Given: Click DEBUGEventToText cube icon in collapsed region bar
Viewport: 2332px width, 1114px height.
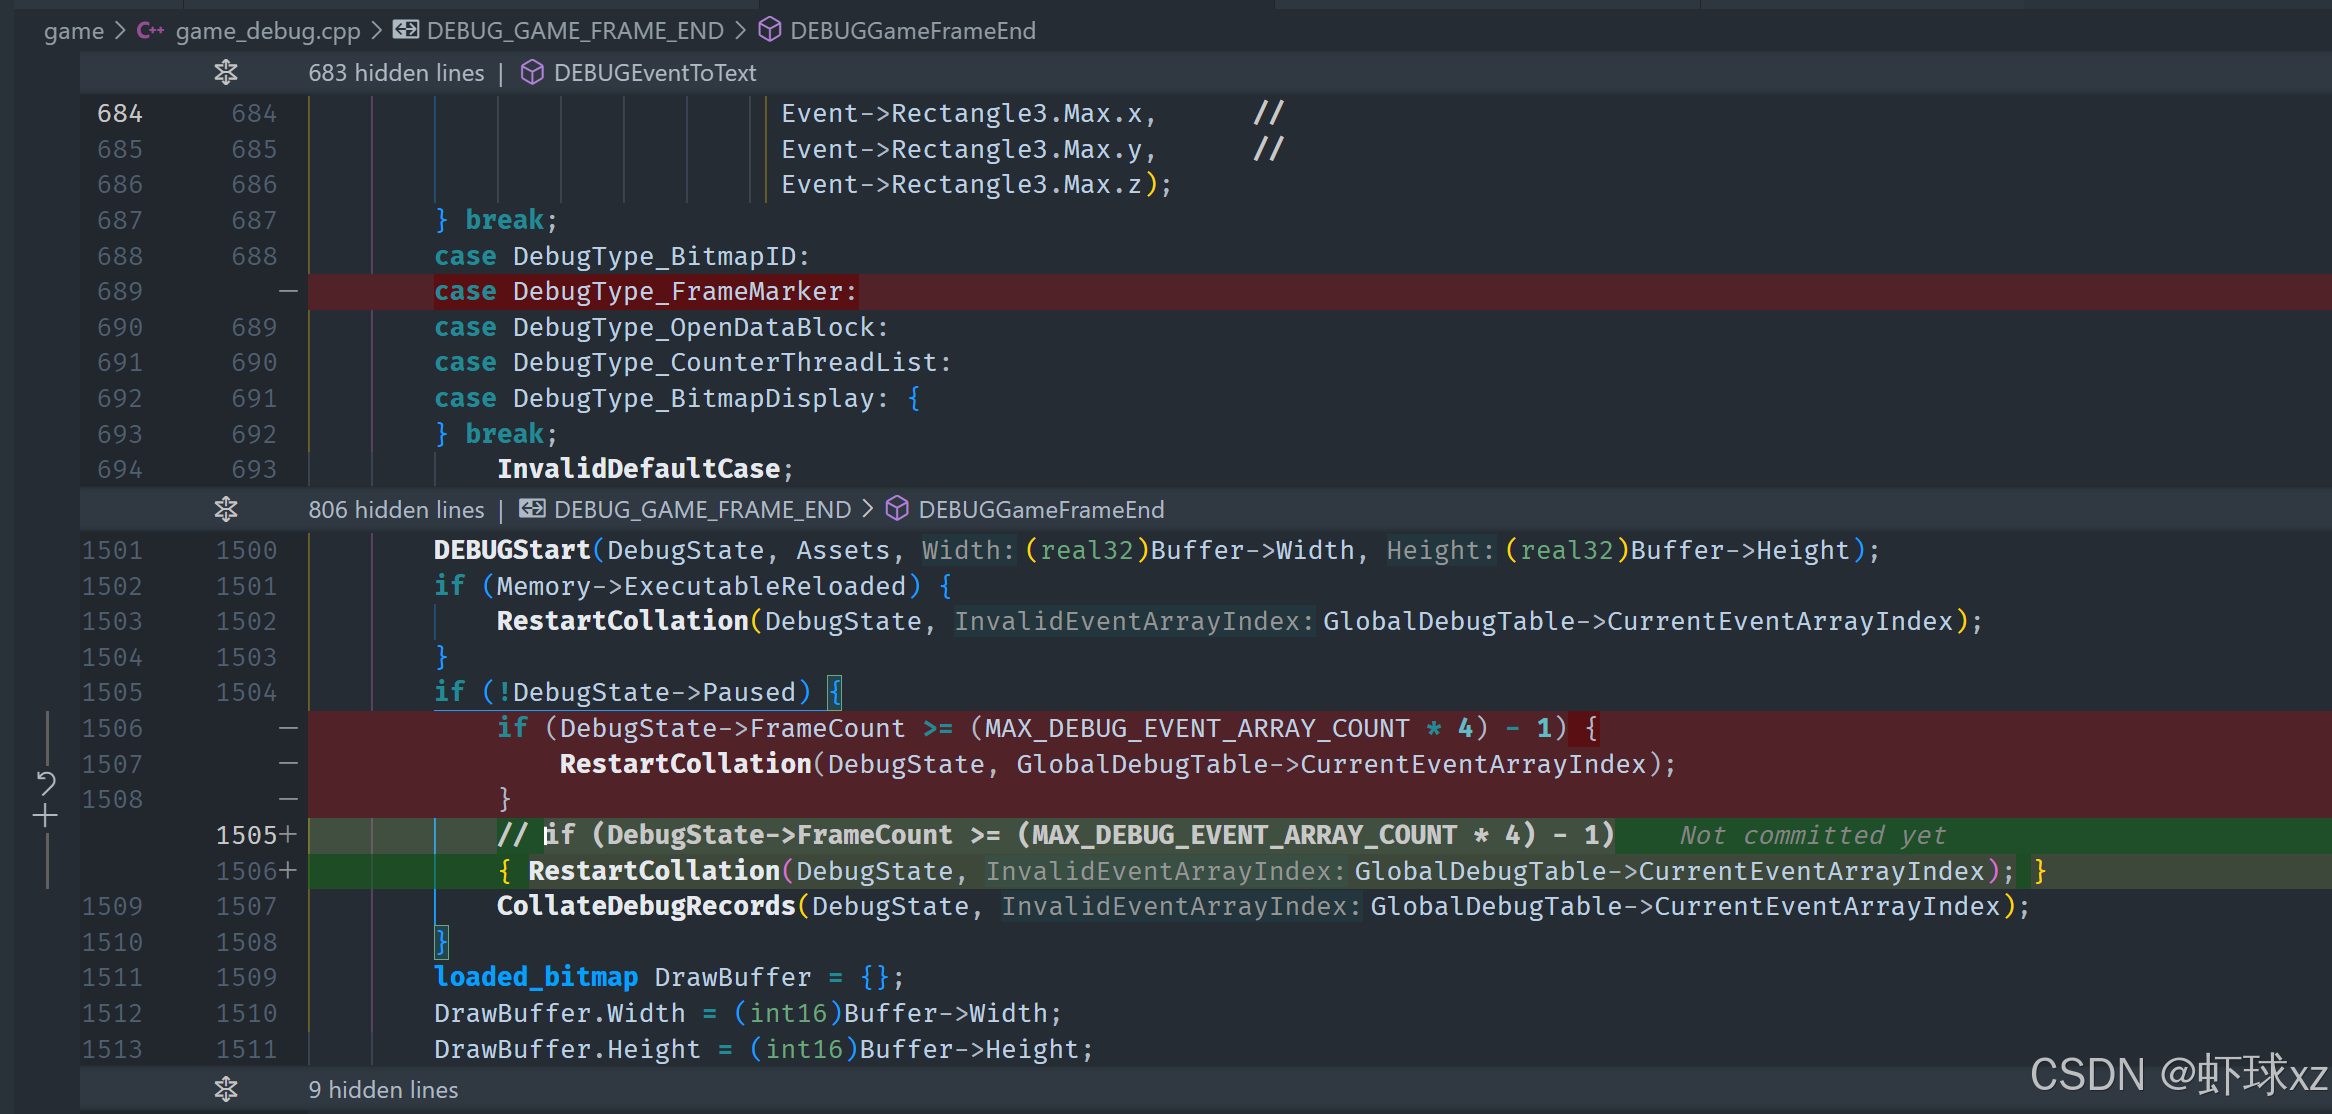Looking at the screenshot, I should tap(532, 72).
